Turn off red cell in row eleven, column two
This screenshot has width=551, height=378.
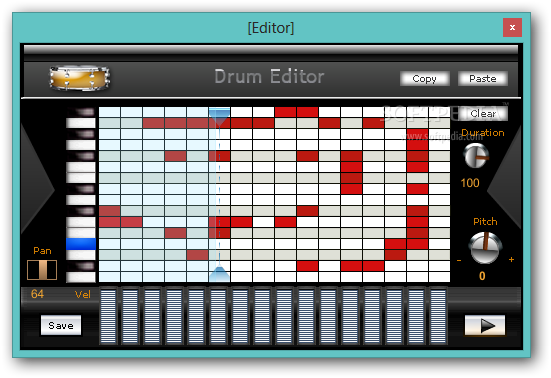(131, 222)
